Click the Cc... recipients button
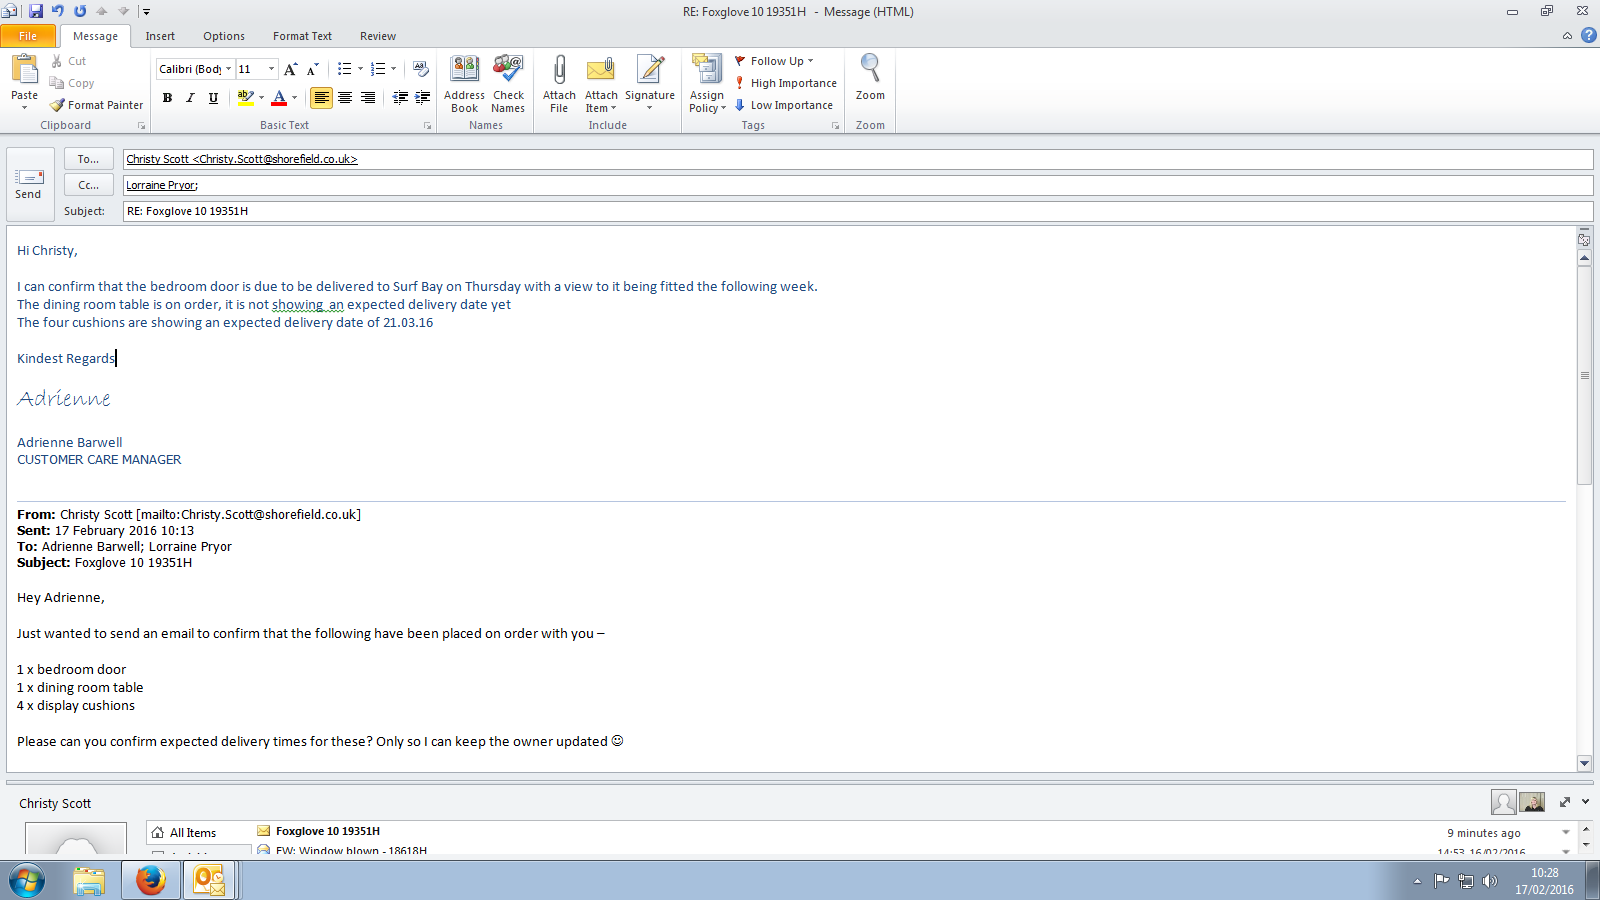Viewport: 1600px width, 900px height. pyautogui.click(x=88, y=185)
